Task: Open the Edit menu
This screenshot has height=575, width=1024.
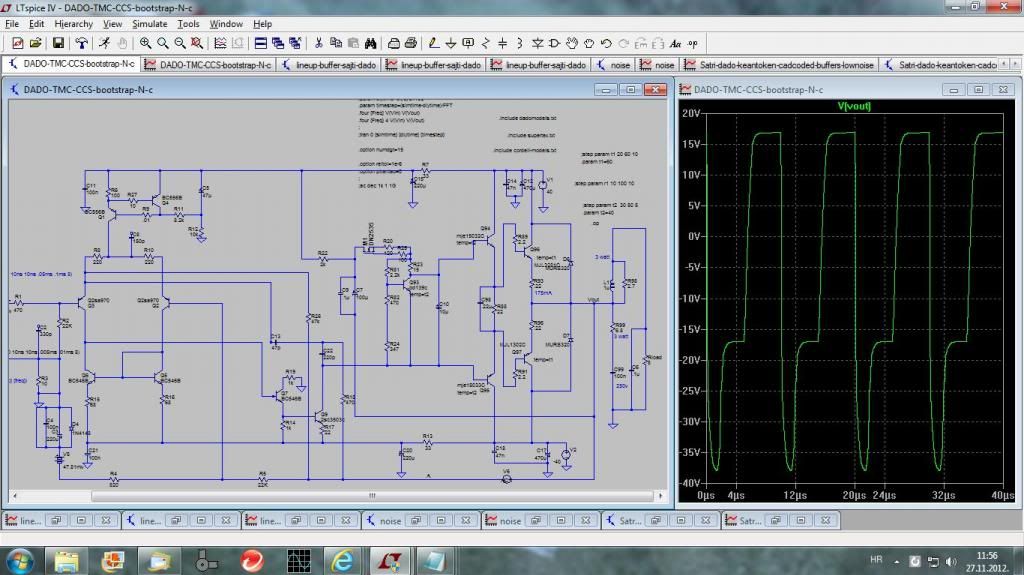Action: point(37,24)
